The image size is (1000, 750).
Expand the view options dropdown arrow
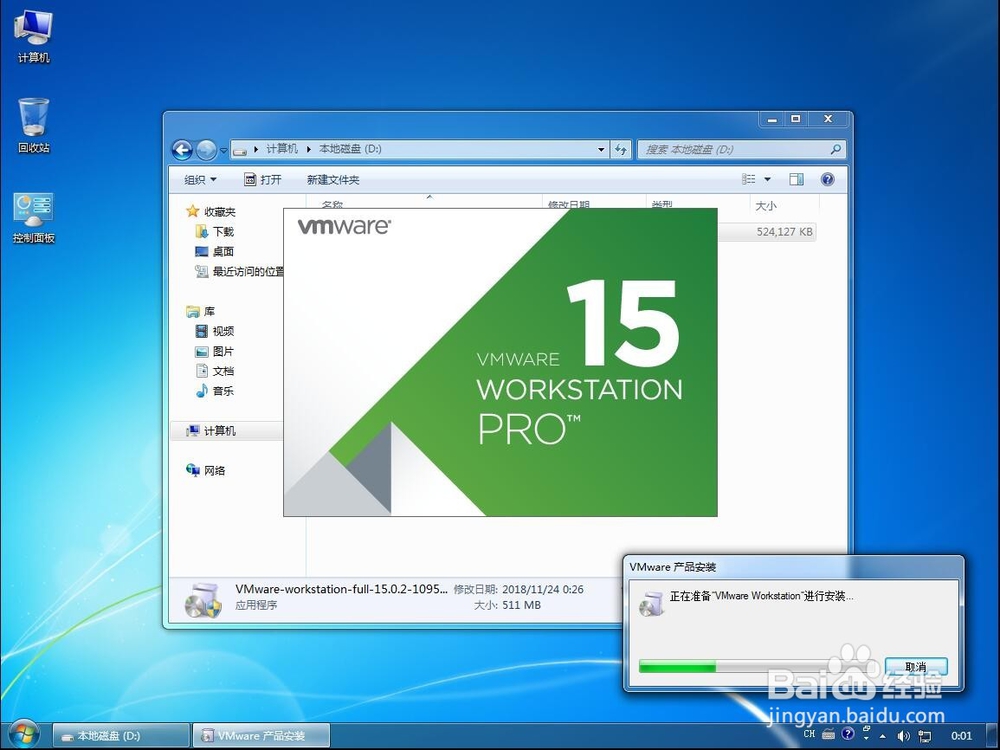click(x=767, y=179)
